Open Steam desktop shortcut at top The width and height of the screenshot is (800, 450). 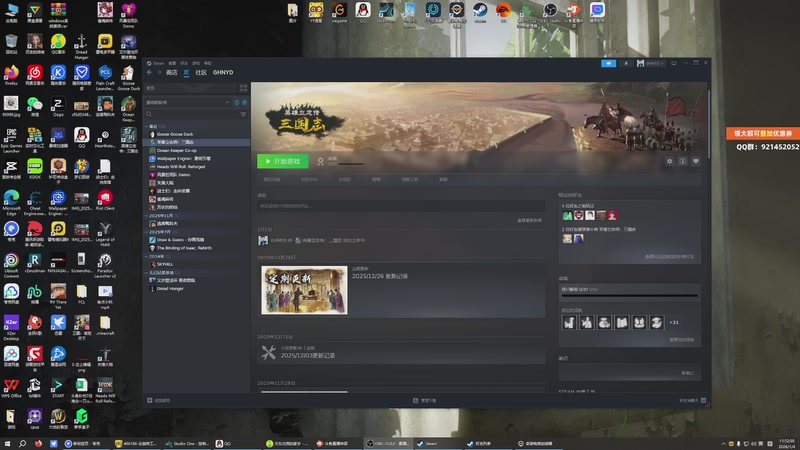480,12
